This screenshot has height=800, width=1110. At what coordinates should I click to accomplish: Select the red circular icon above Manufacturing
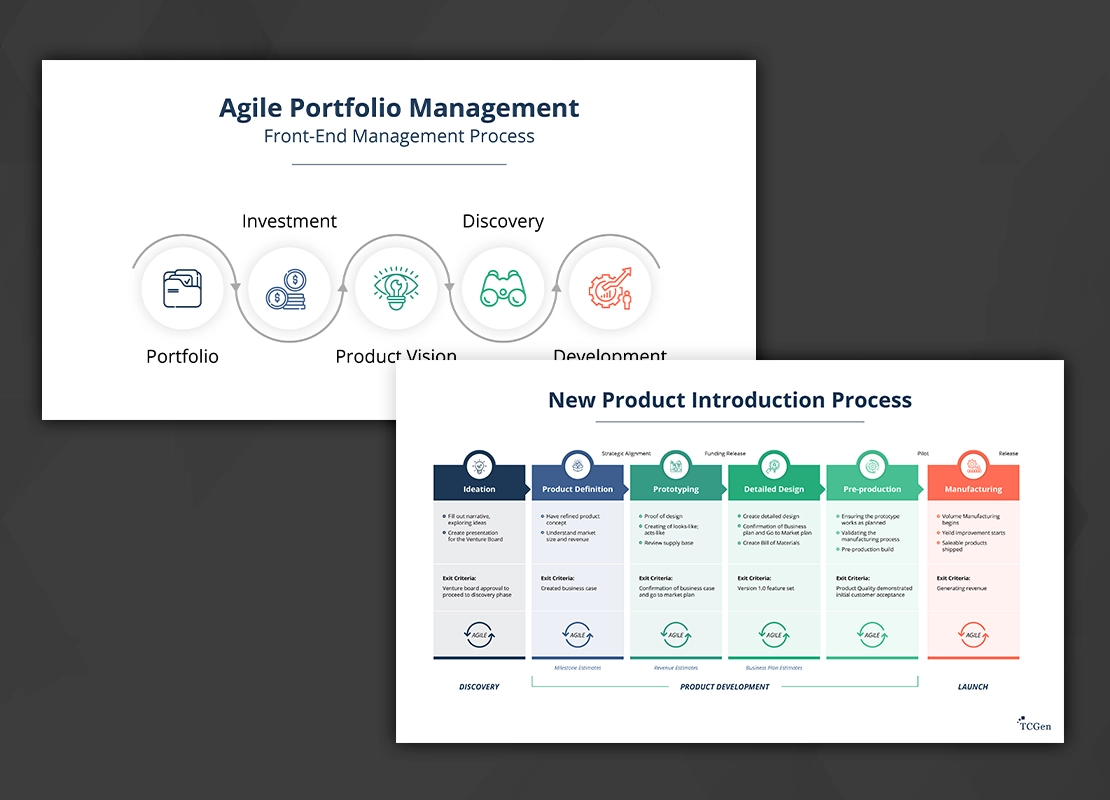972,466
